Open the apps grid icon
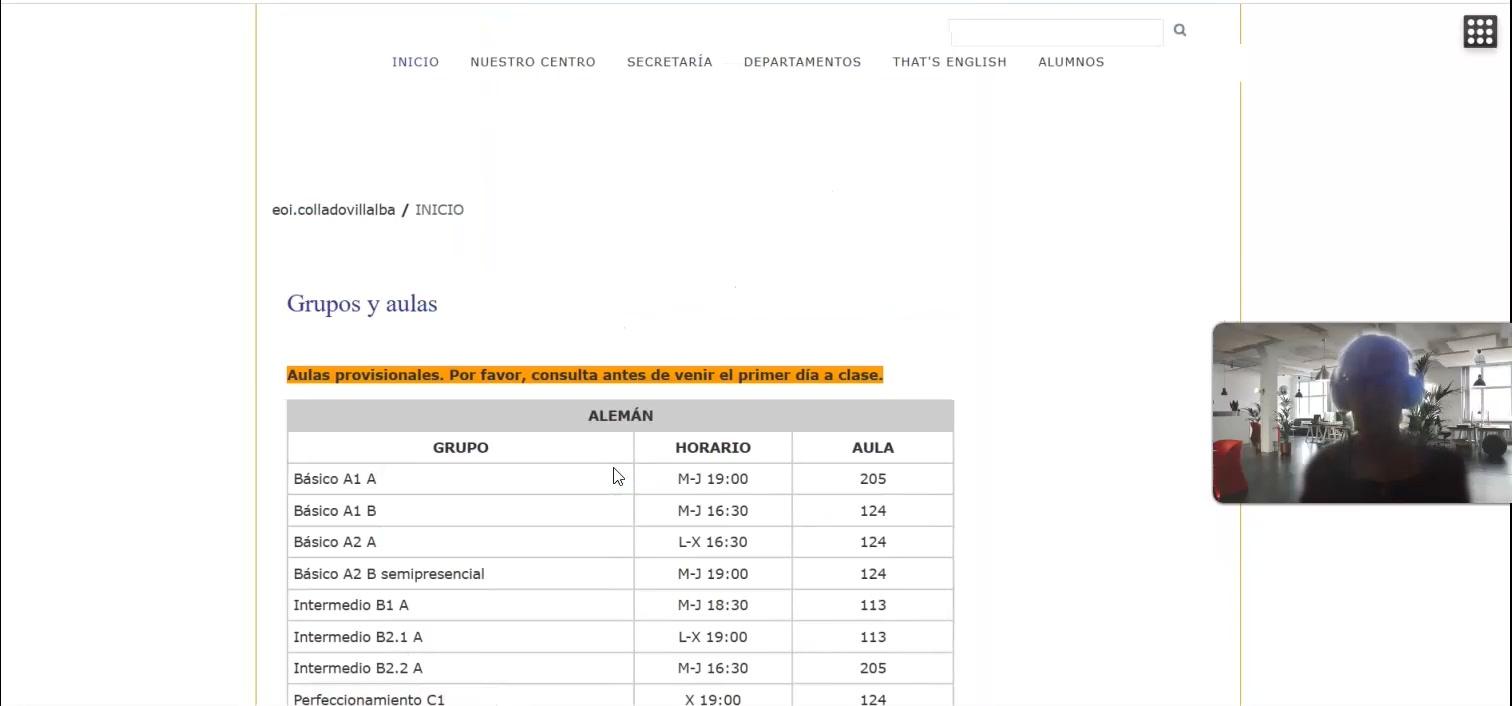 pyautogui.click(x=1480, y=31)
